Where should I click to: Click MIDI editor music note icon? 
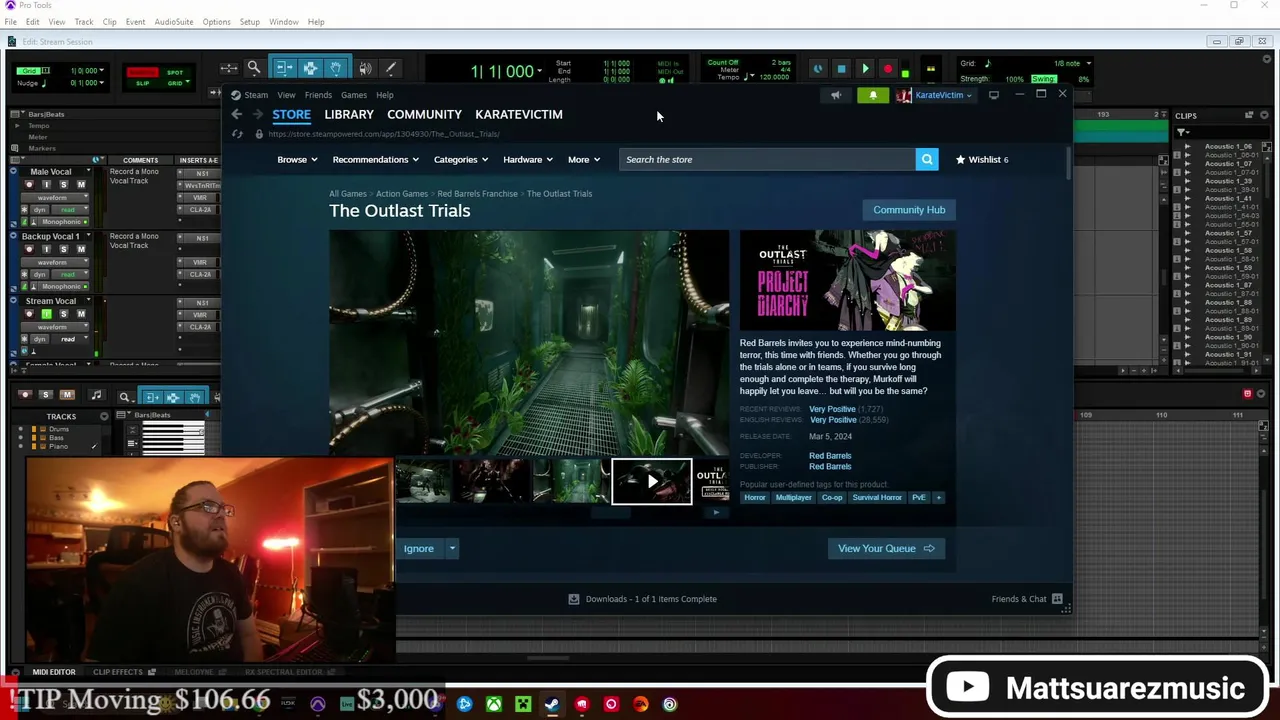96,395
